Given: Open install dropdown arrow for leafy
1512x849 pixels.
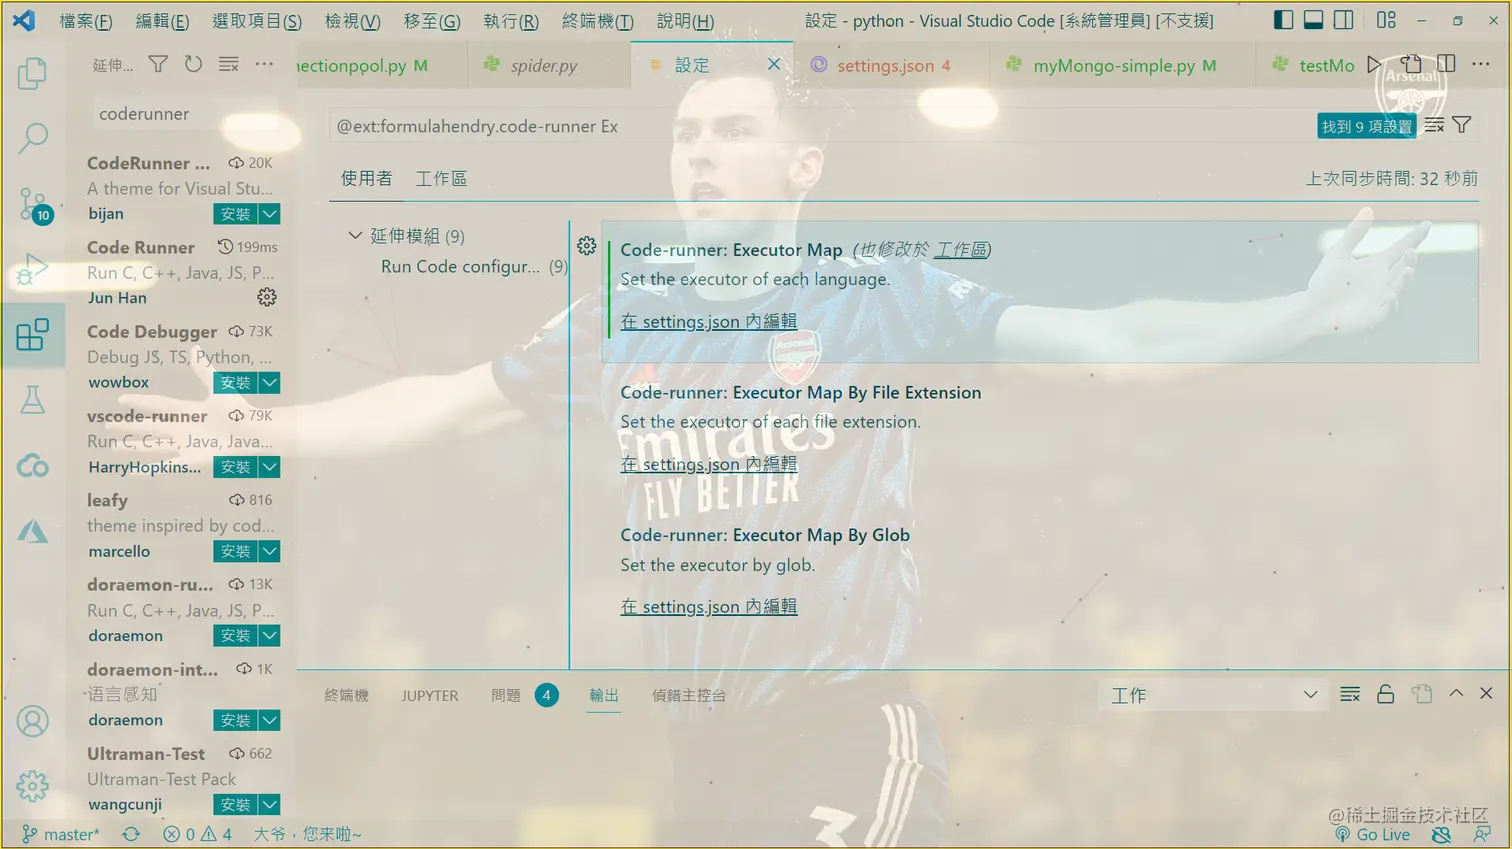Looking at the screenshot, I should 270,551.
